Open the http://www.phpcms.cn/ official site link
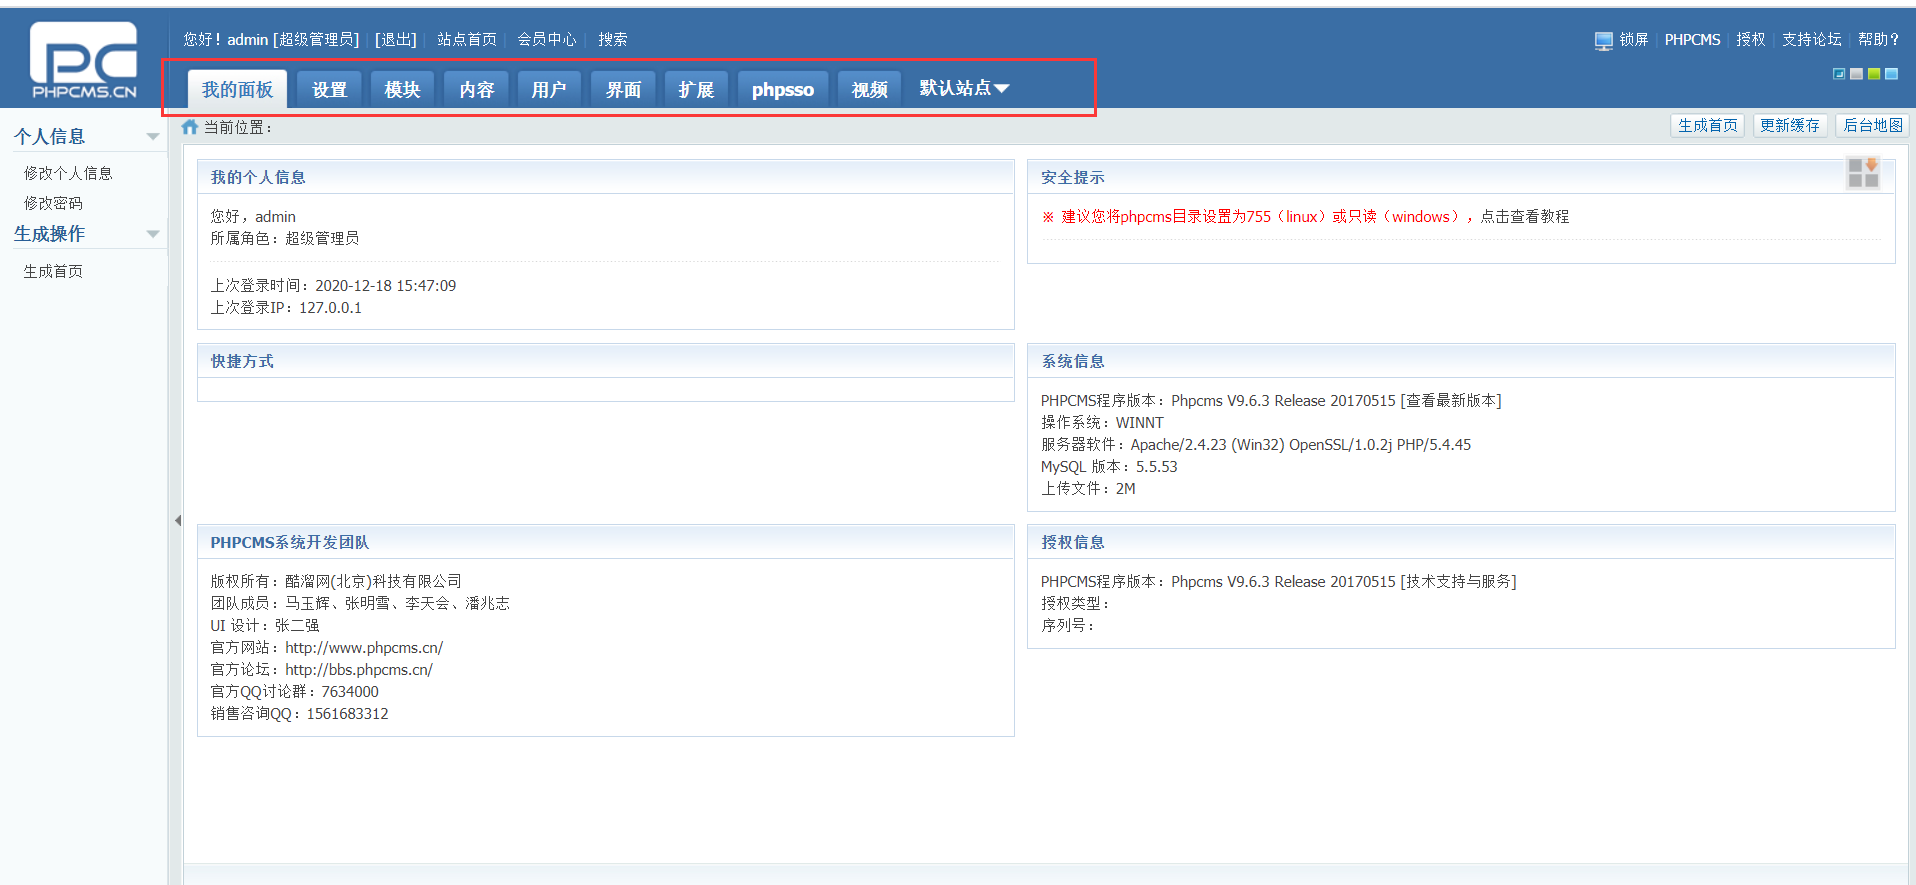The height and width of the screenshot is (885, 1916). coord(364,647)
